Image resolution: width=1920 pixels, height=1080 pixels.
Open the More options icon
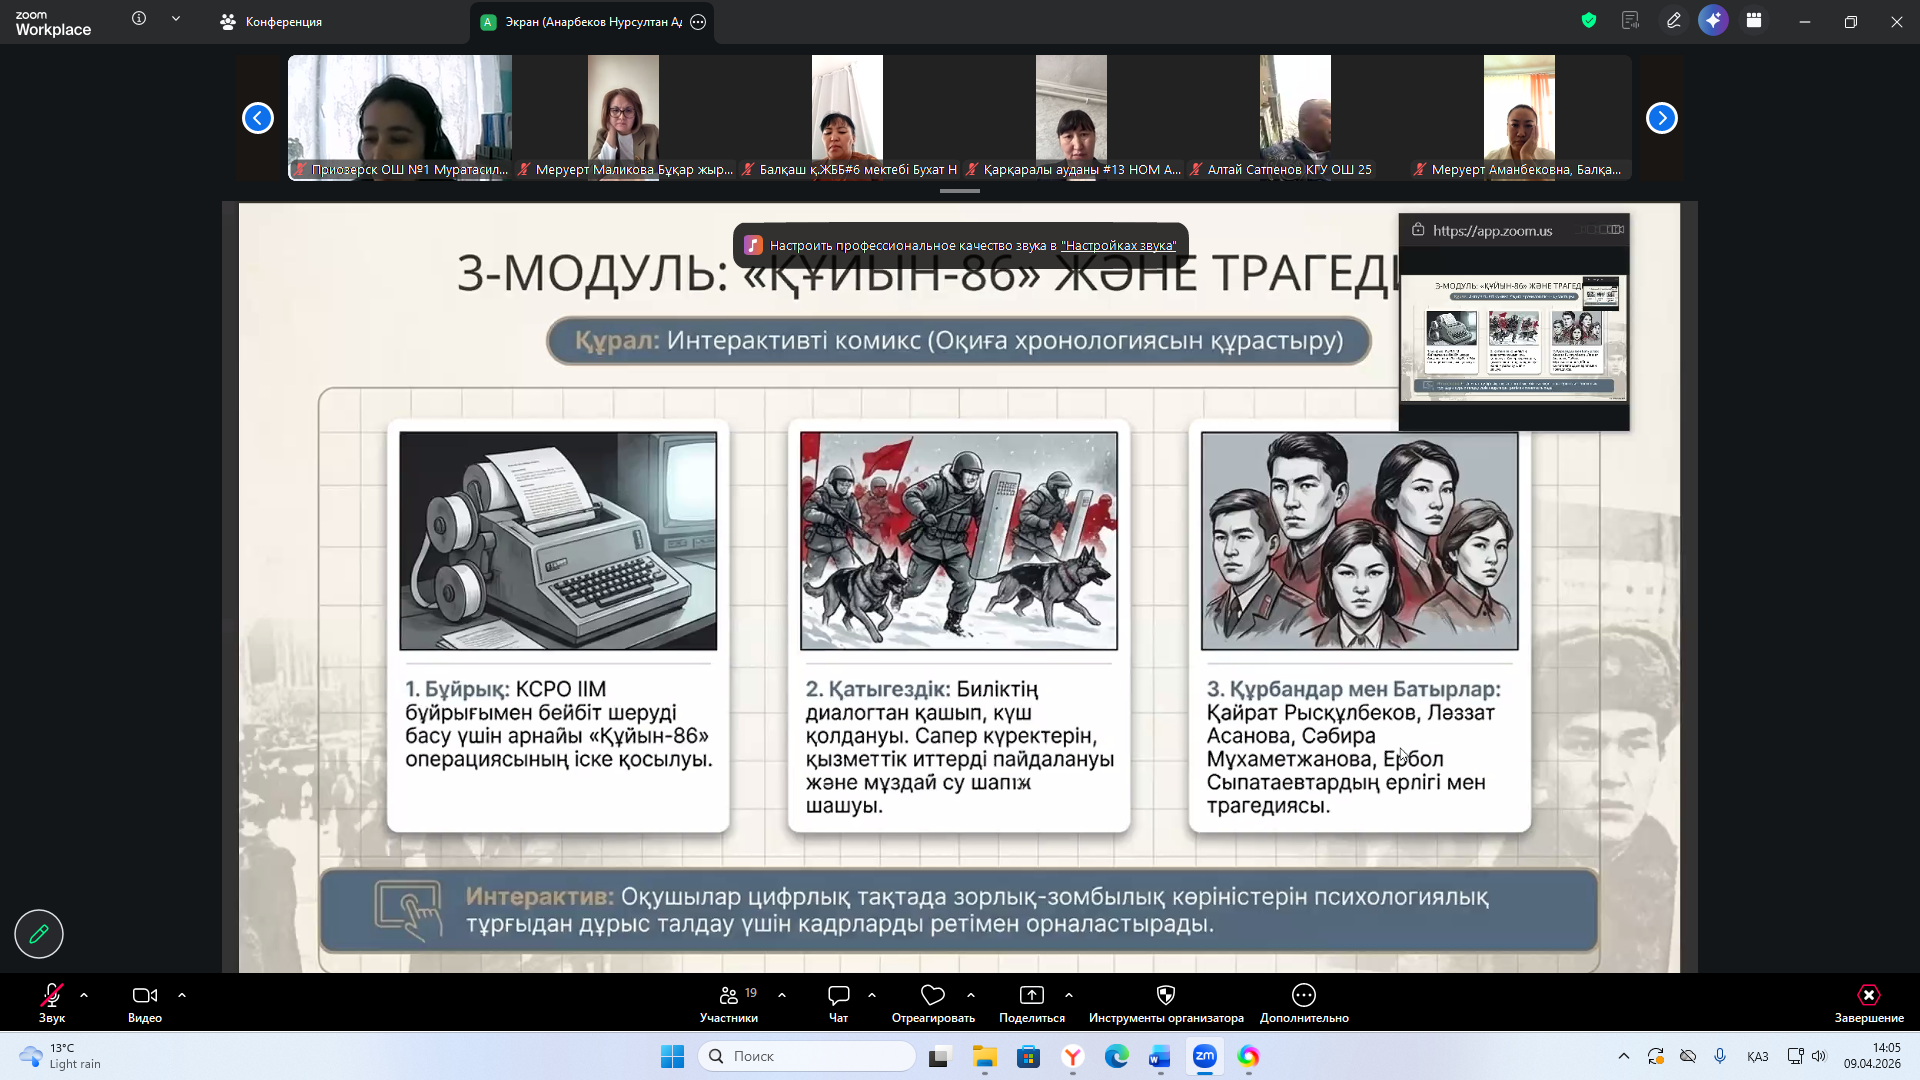tap(1303, 995)
